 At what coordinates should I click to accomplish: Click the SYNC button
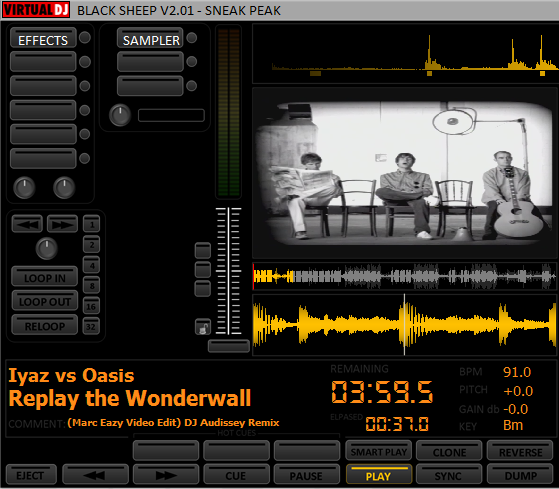449,474
